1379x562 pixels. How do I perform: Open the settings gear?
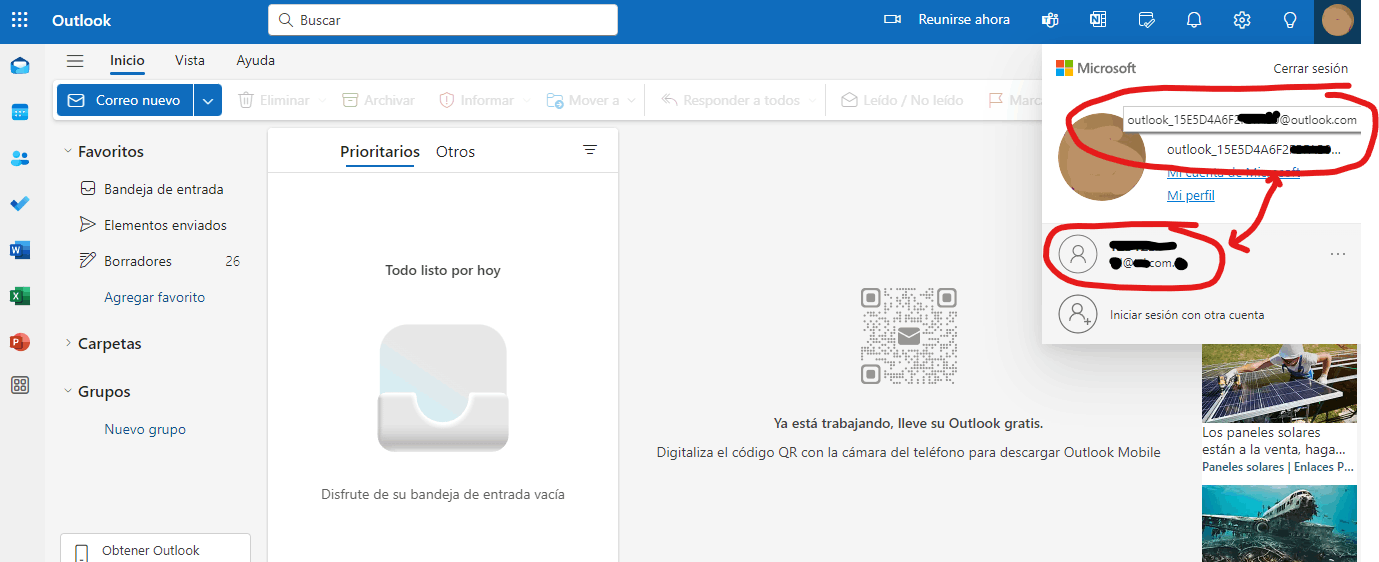click(x=1242, y=20)
